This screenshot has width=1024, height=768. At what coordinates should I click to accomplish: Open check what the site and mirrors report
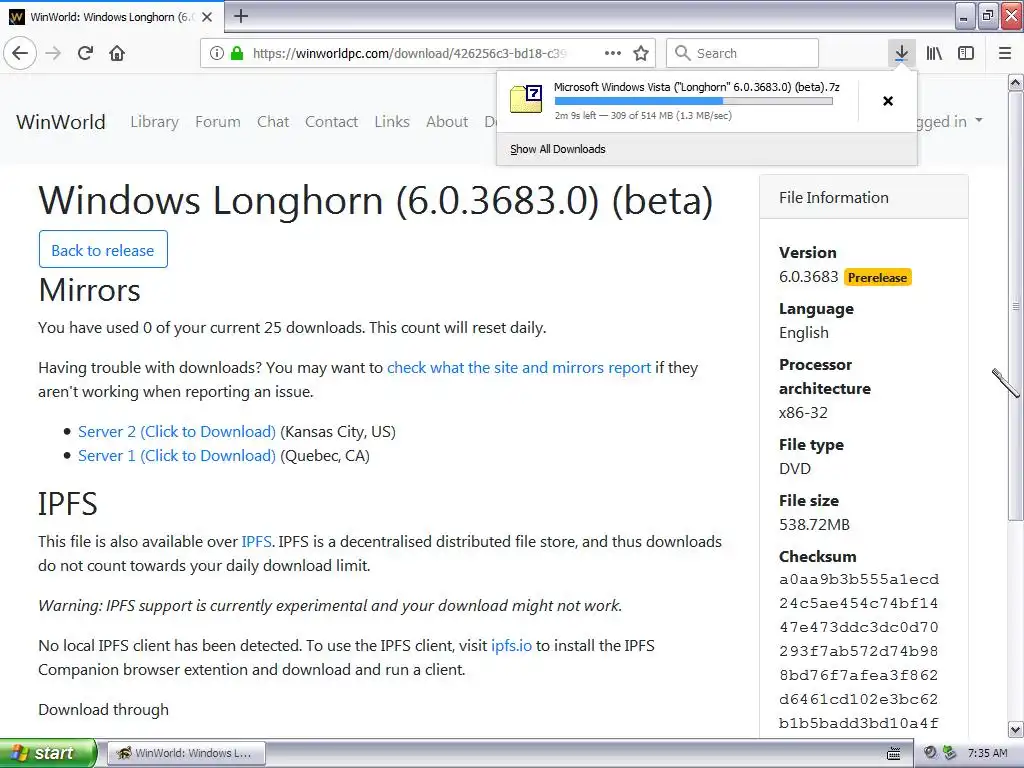[519, 368]
